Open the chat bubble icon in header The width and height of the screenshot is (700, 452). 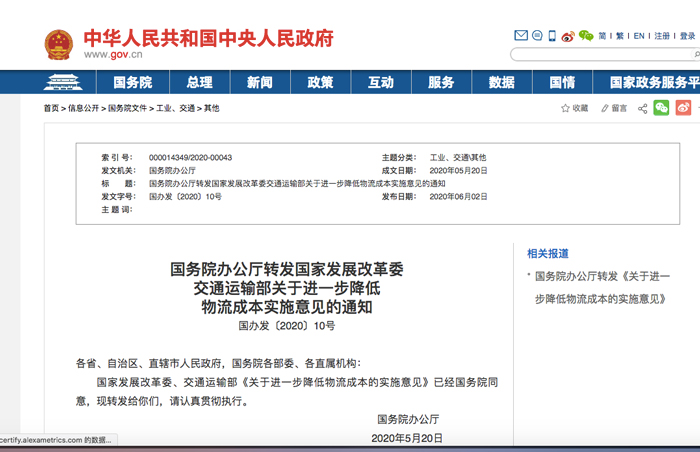(536, 36)
